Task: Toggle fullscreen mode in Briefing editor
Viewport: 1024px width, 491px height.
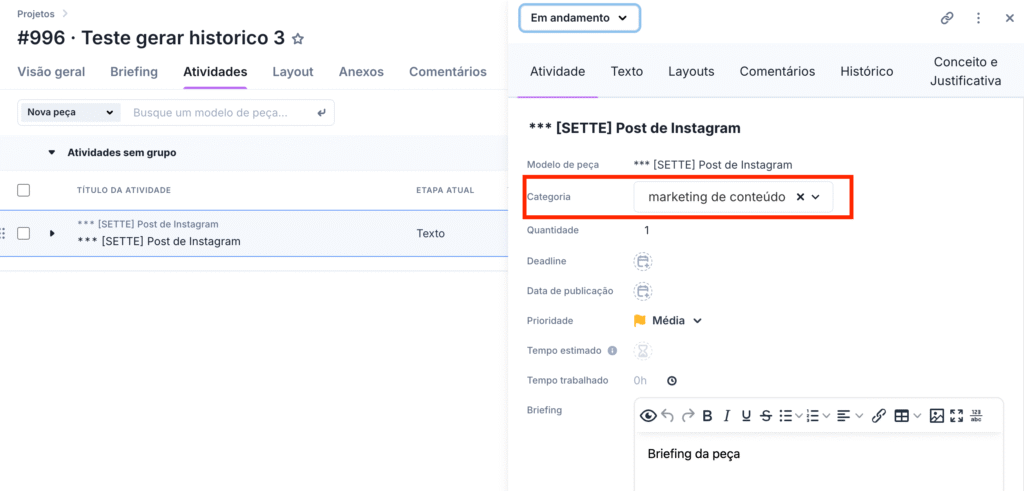Action: [x=957, y=416]
